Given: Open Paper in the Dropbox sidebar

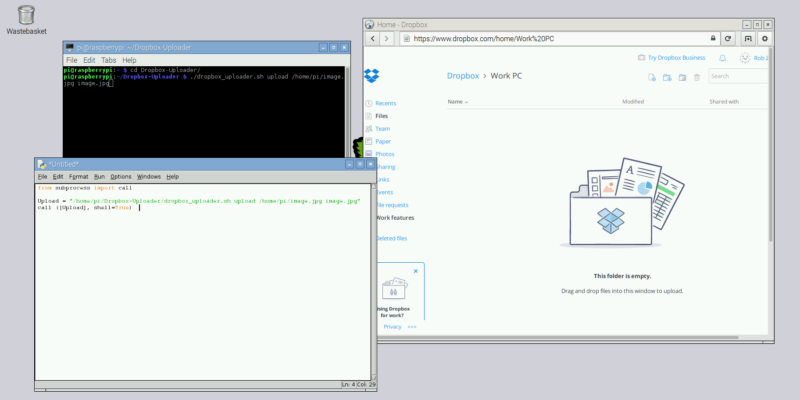Looking at the screenshot, I should (x=383, y=141).
